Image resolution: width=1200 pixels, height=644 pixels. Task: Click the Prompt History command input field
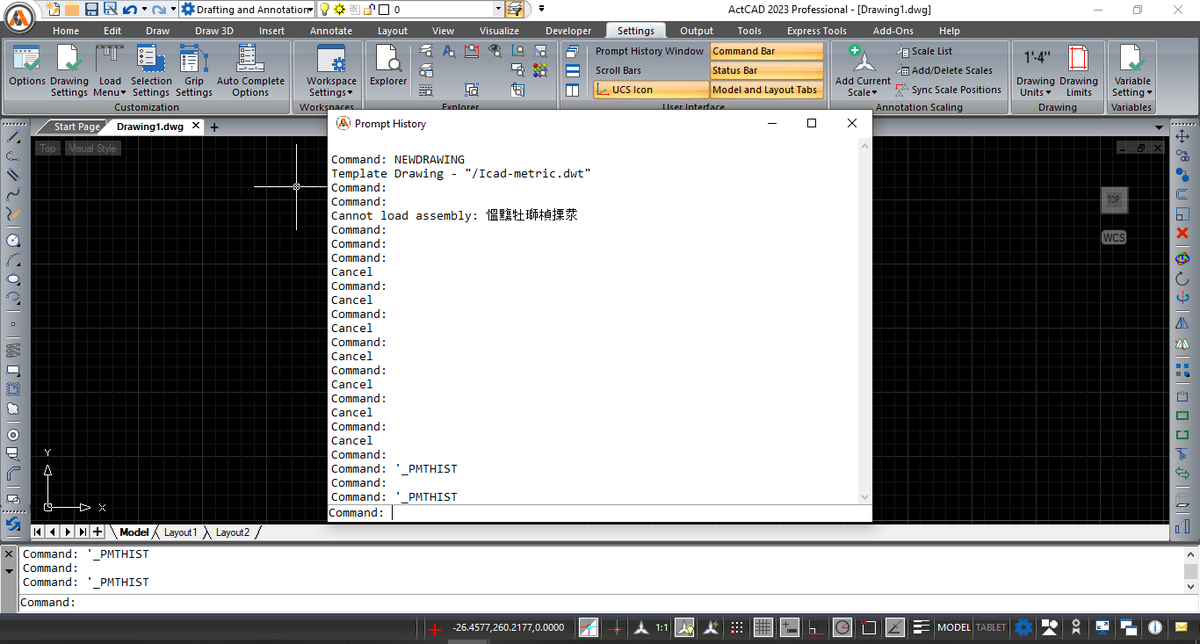[x=600, y=513]
